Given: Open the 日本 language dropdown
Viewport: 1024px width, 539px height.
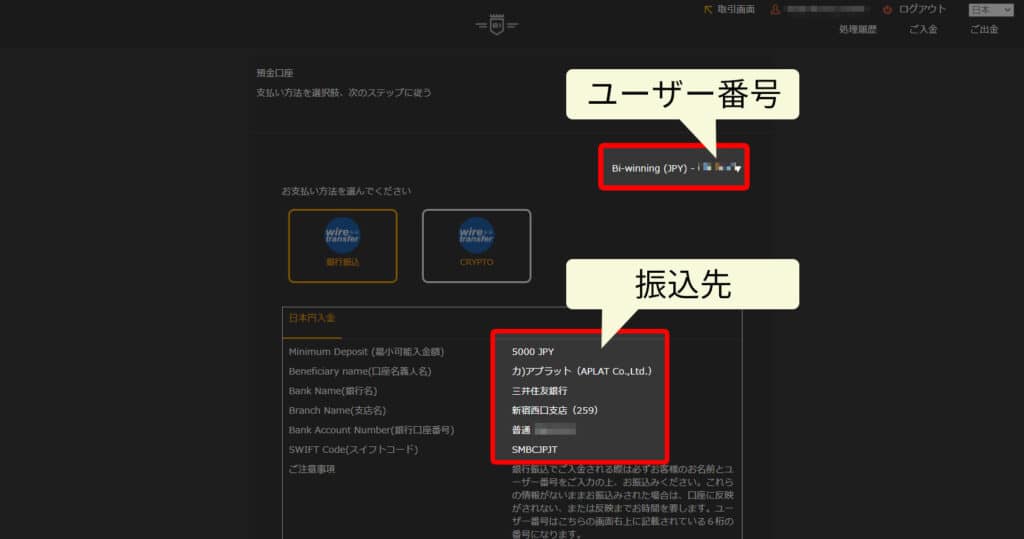Looking at the screenshot, I should tap(990, 10).
